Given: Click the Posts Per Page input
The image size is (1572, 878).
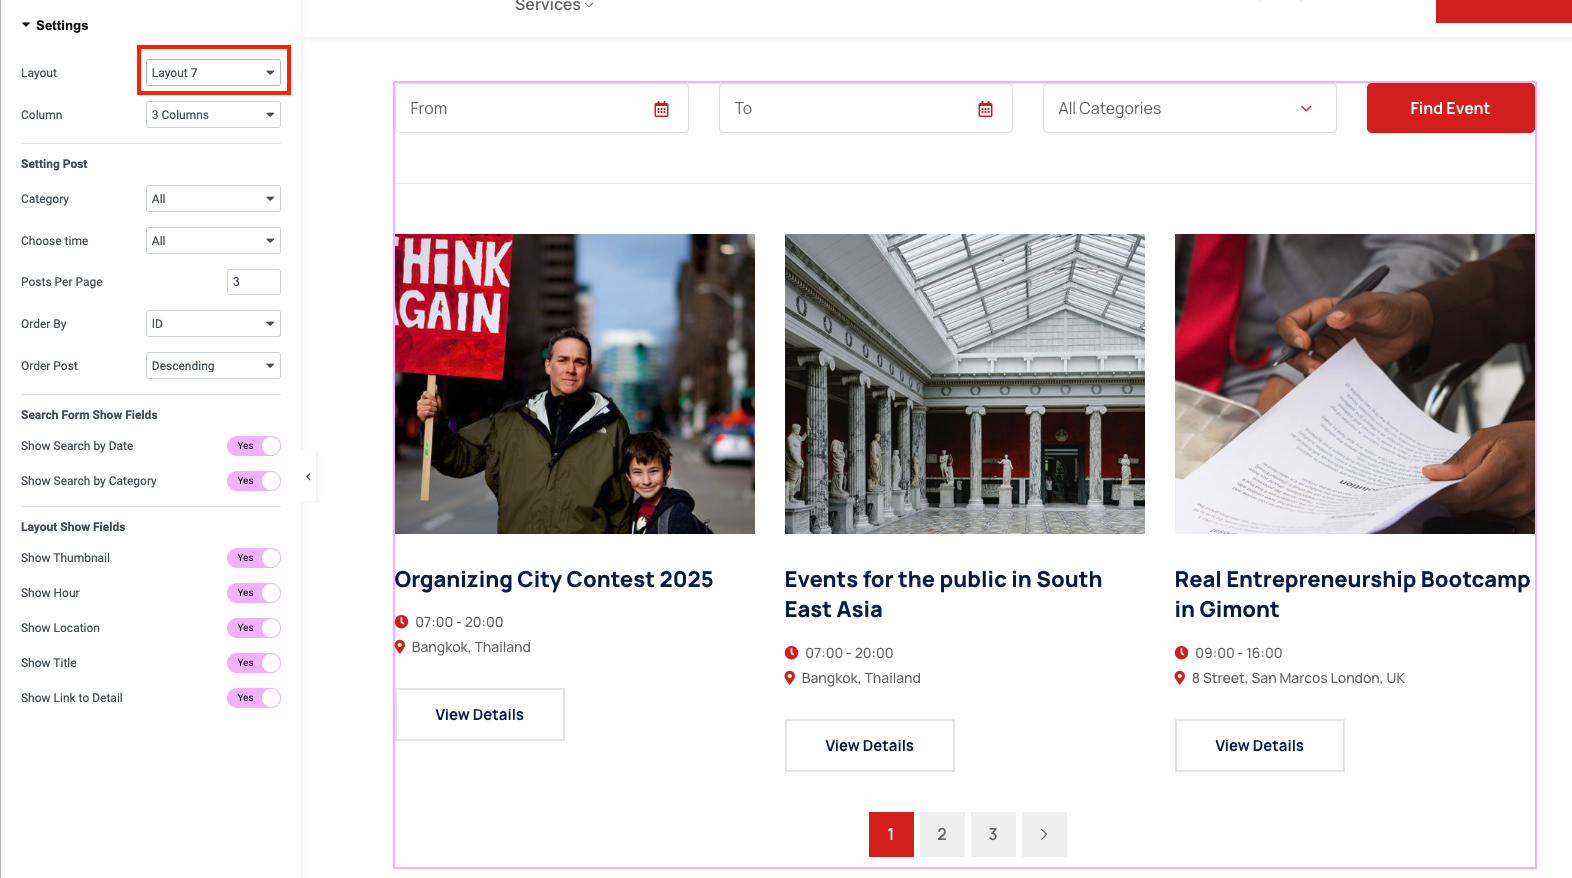Looking at the screenshot, I should click(253, 282).
